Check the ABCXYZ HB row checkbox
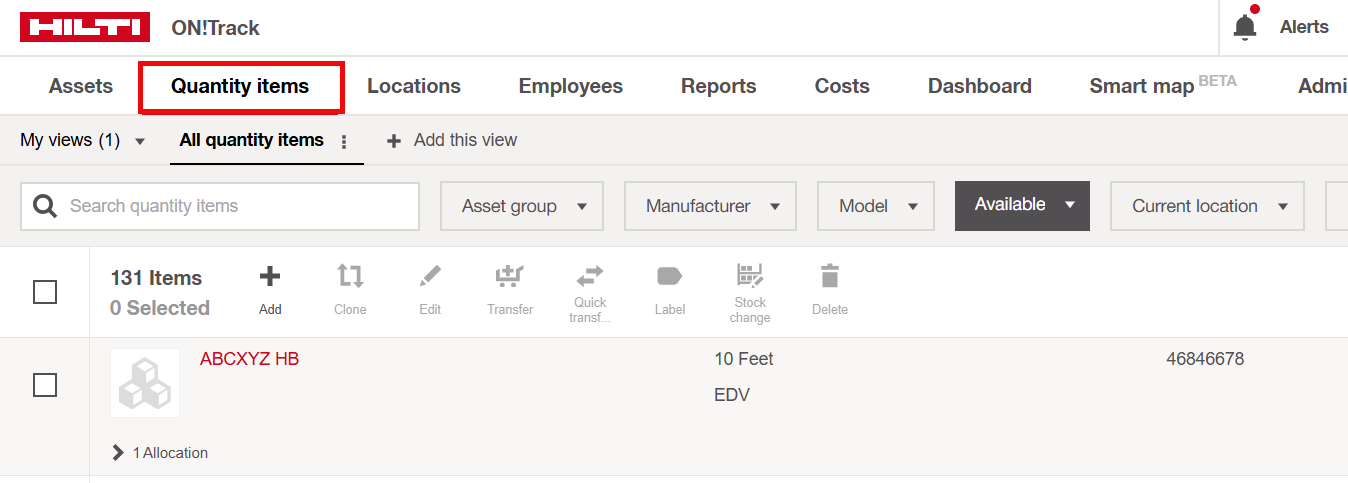Screen dimensions: 1348x483 45,384
